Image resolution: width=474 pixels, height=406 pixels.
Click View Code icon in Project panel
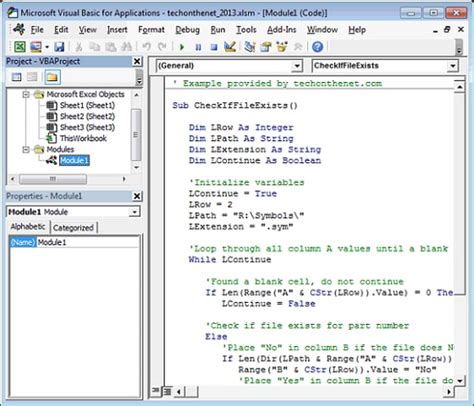(x=17, y=77)
